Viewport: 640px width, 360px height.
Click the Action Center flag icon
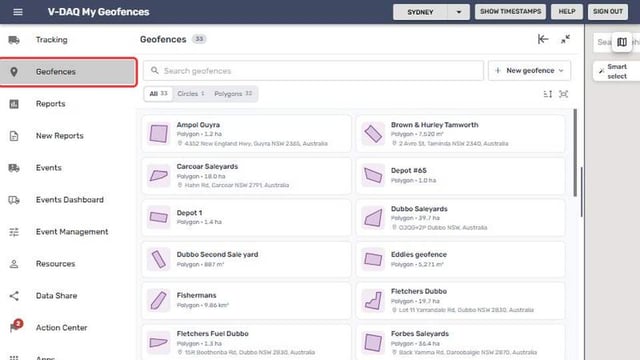(16, 326)
